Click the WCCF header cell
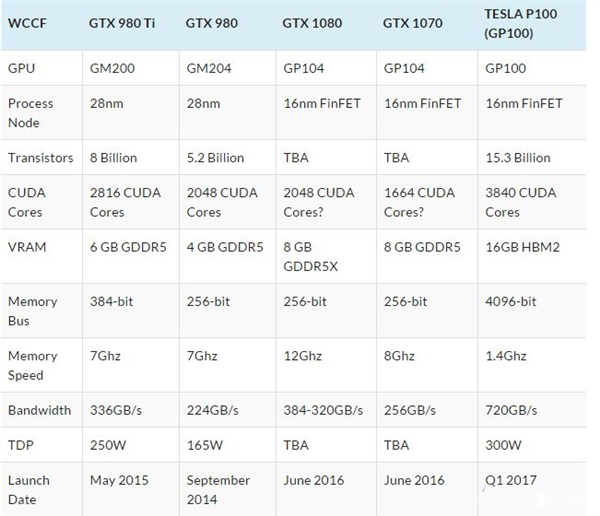Screen dimensions: 600x516 click(27, 21)
